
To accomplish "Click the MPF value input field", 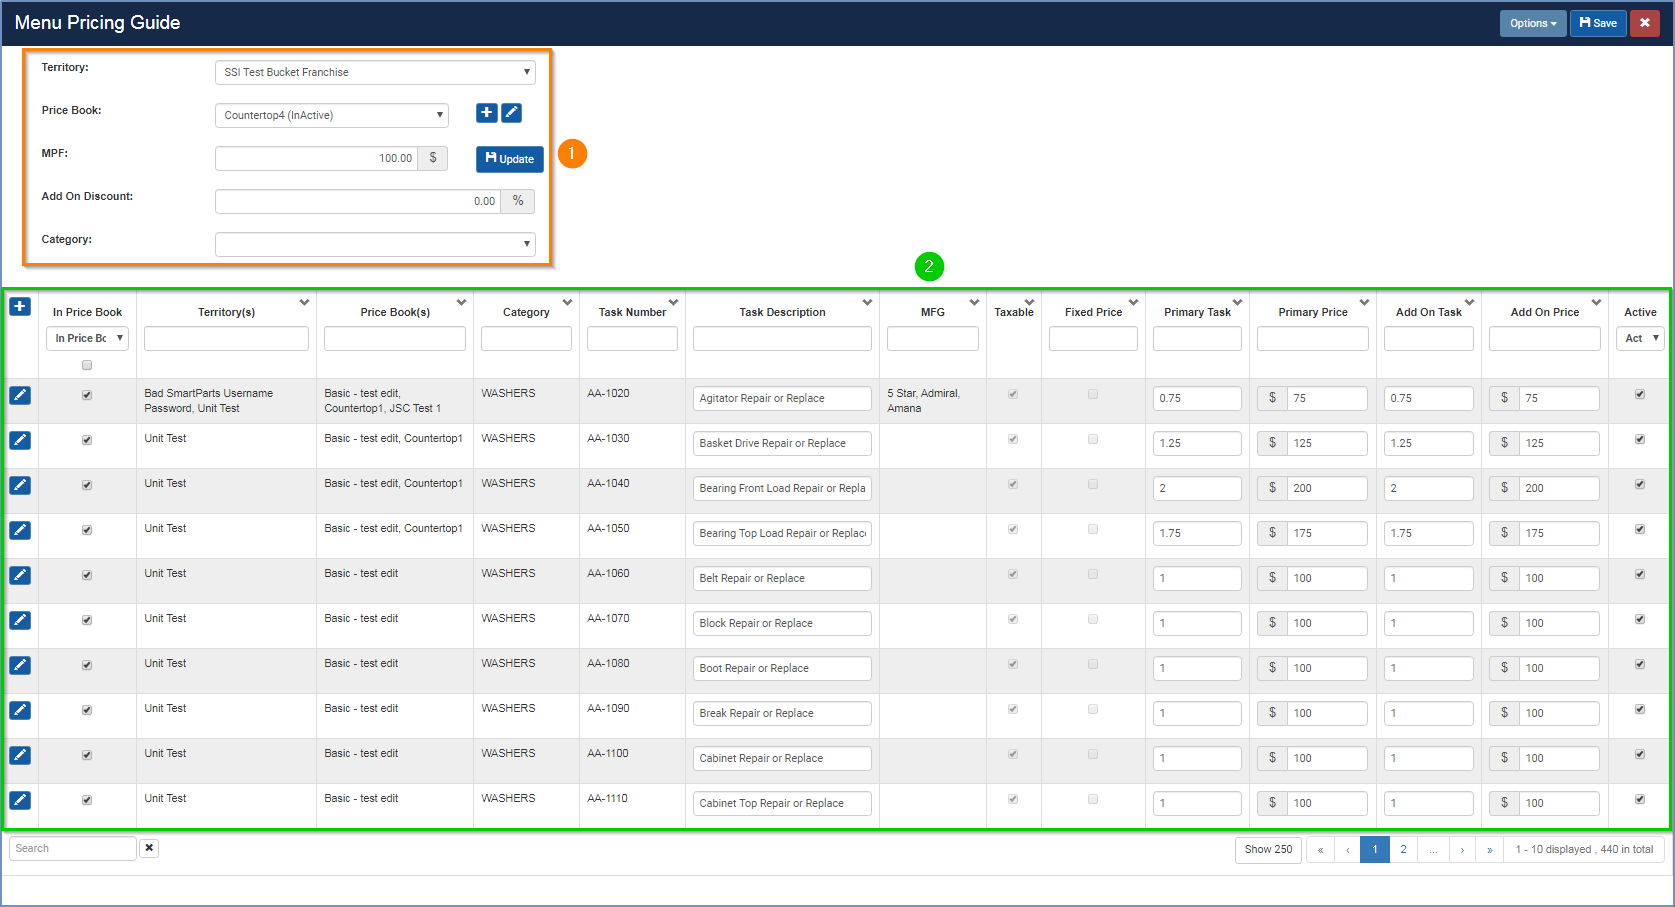I will (x=317, y=158).
